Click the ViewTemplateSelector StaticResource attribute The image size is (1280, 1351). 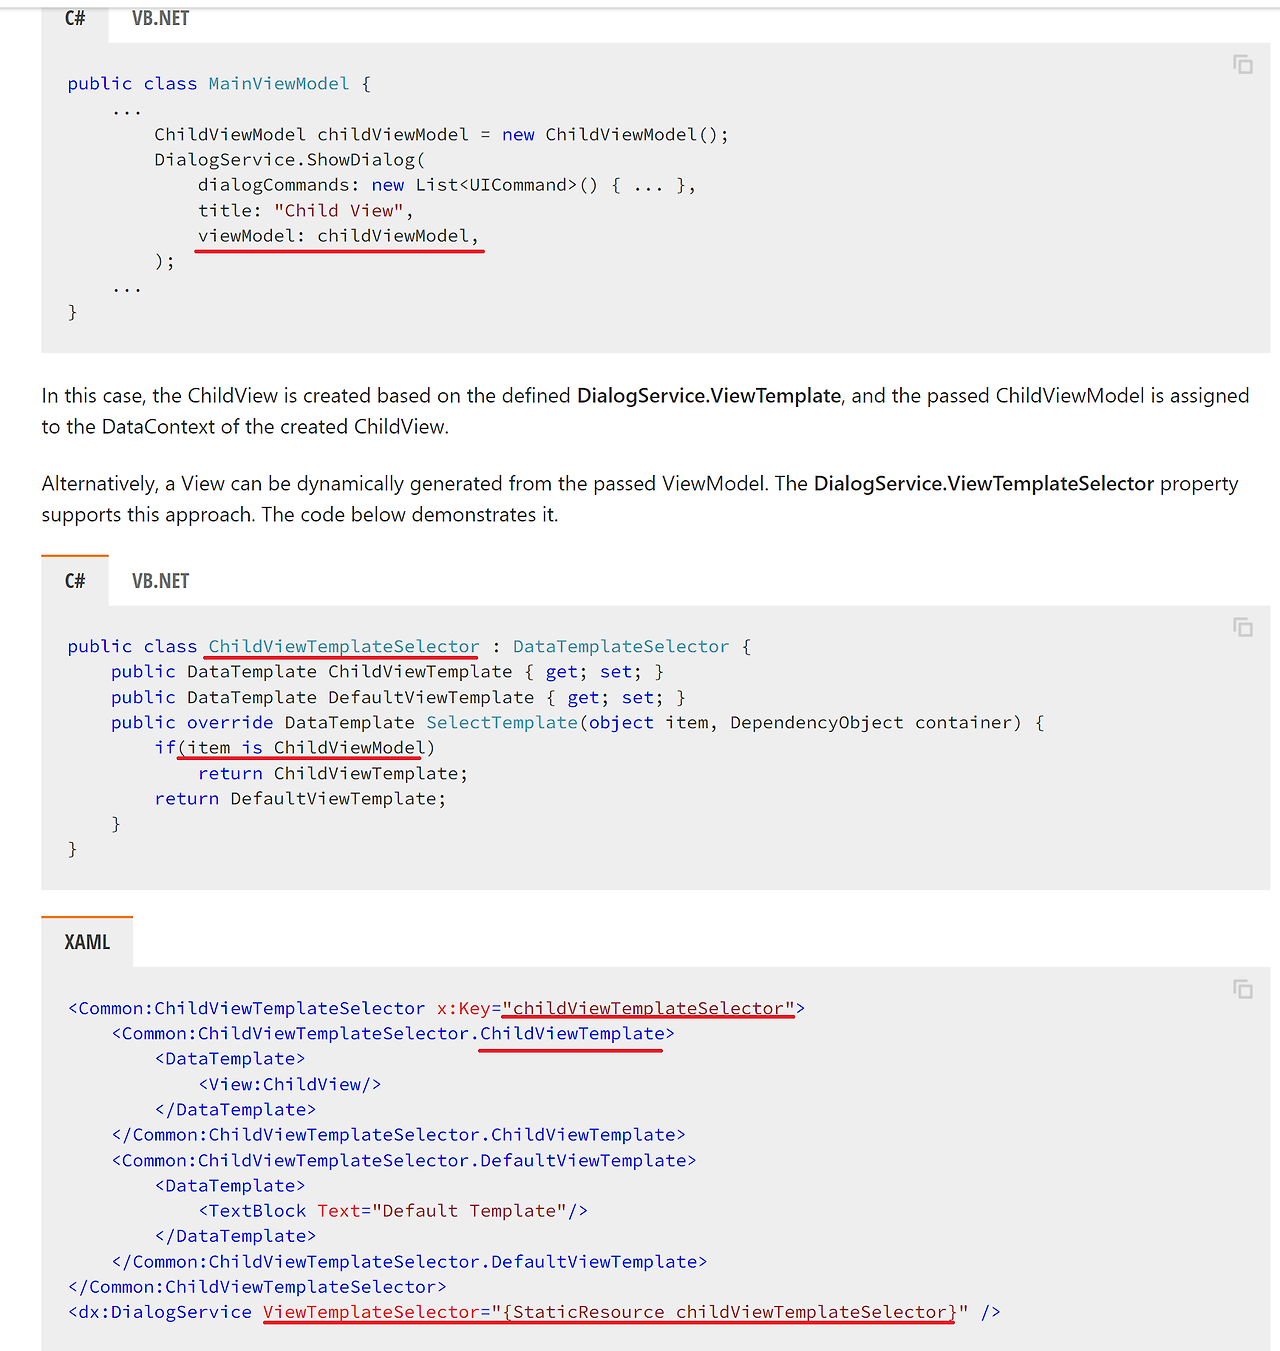(x=616, y=1312)
